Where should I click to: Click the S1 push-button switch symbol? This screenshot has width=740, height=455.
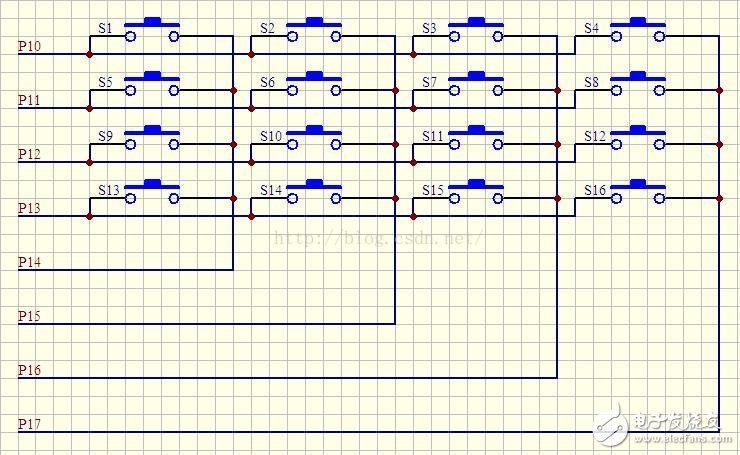(152, 31)
